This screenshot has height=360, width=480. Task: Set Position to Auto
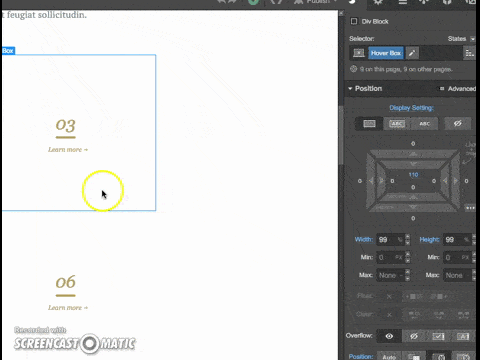tap(389, 356)
